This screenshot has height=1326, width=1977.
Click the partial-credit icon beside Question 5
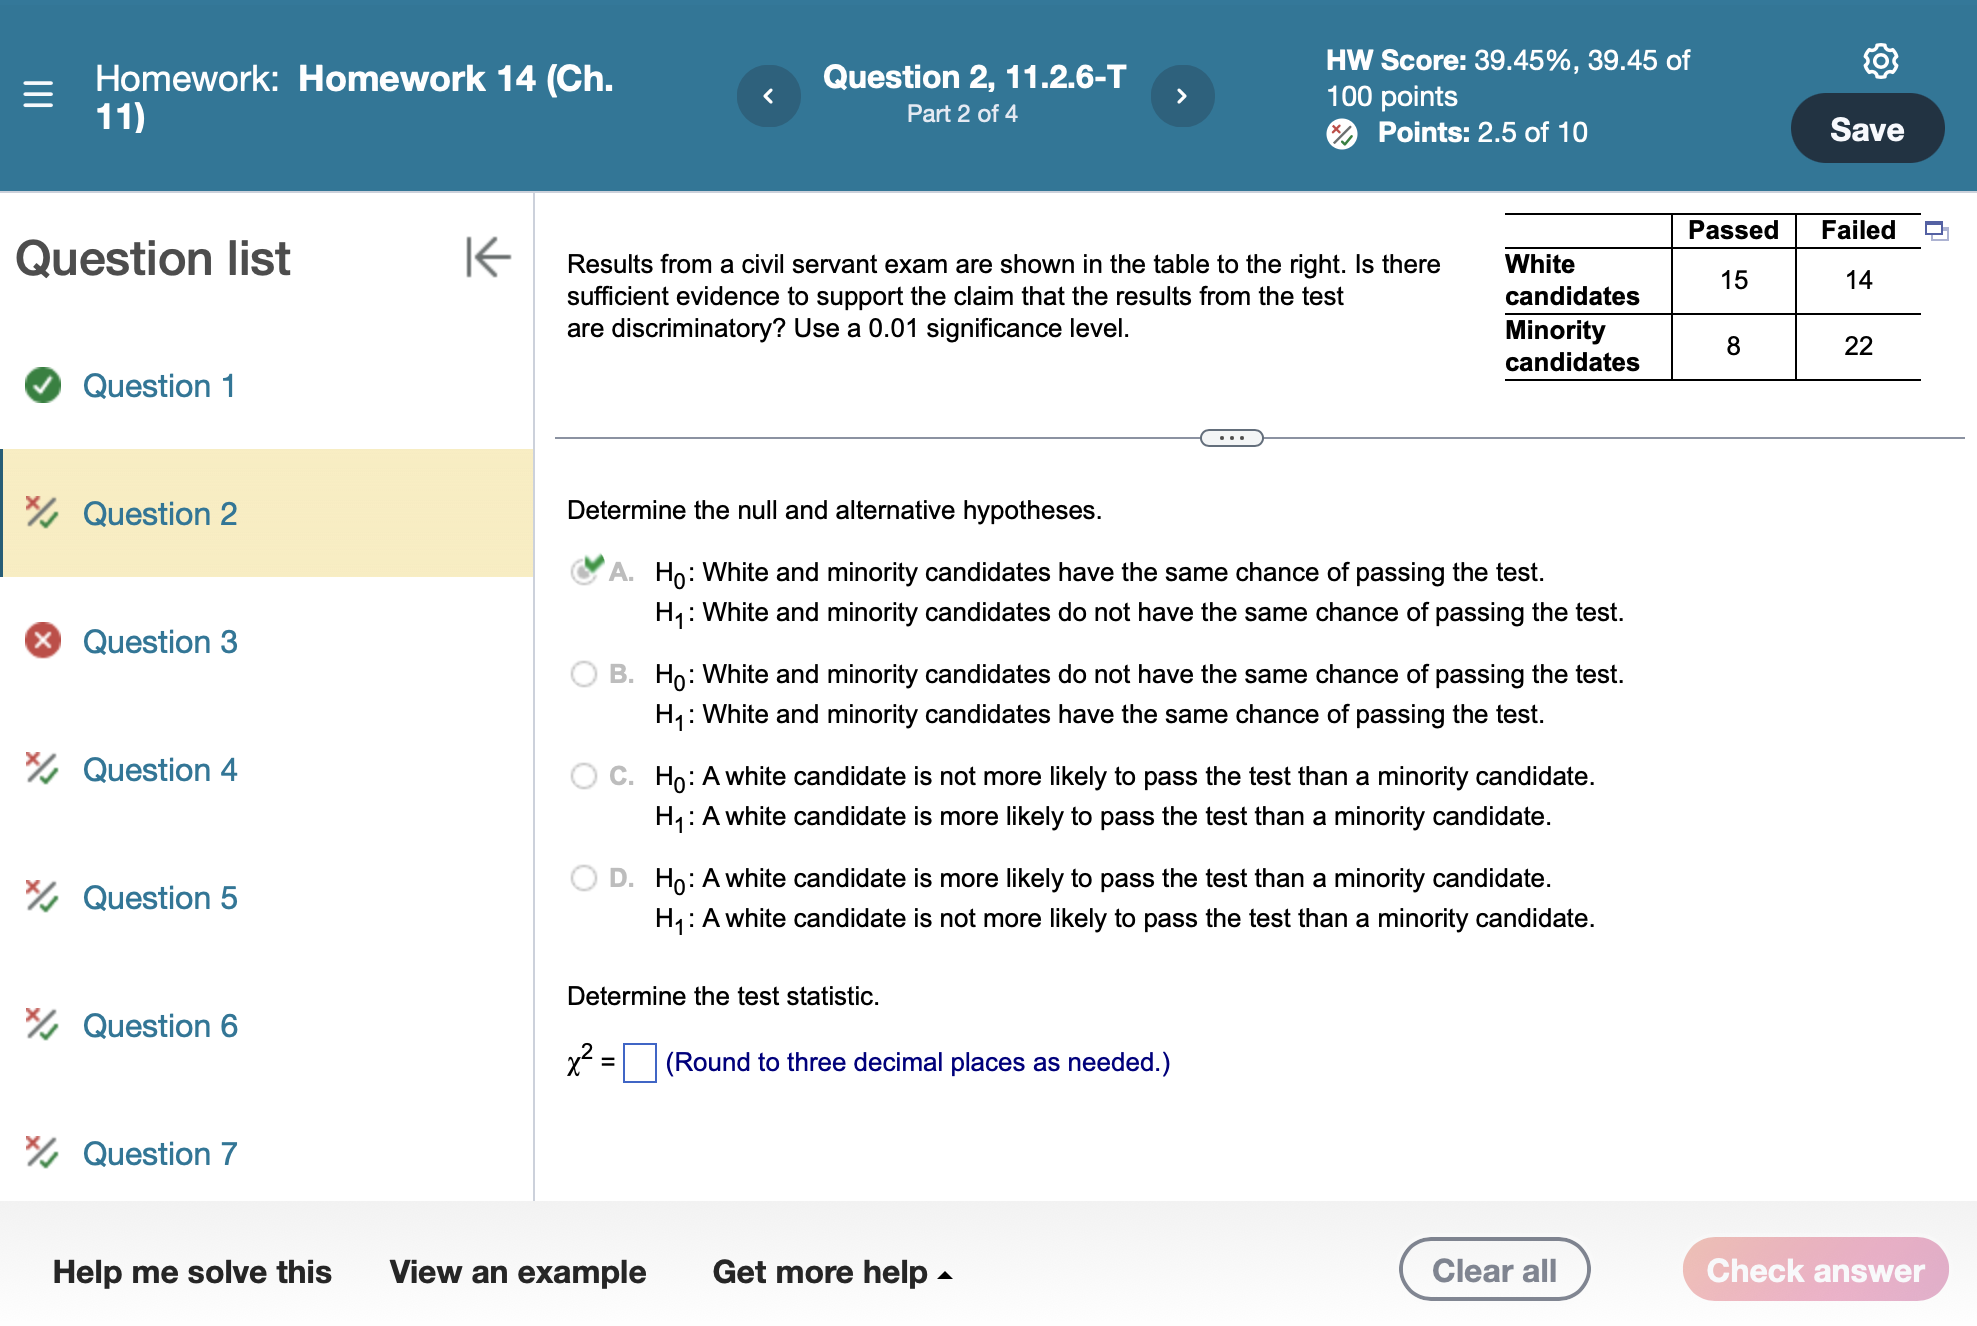pyautogui.click(x=42, y=897)
